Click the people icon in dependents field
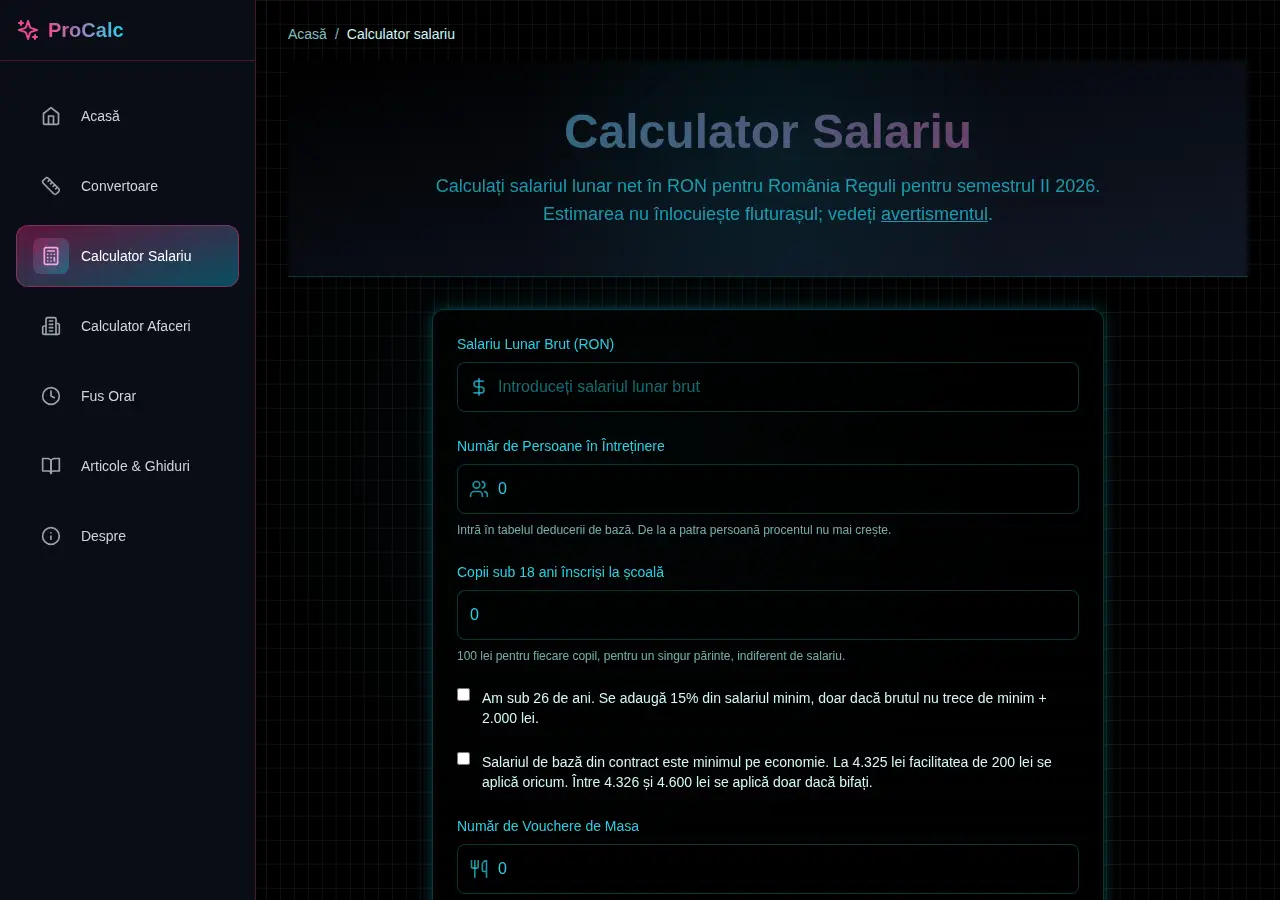The image size is (1280, 900). point(479,489)
